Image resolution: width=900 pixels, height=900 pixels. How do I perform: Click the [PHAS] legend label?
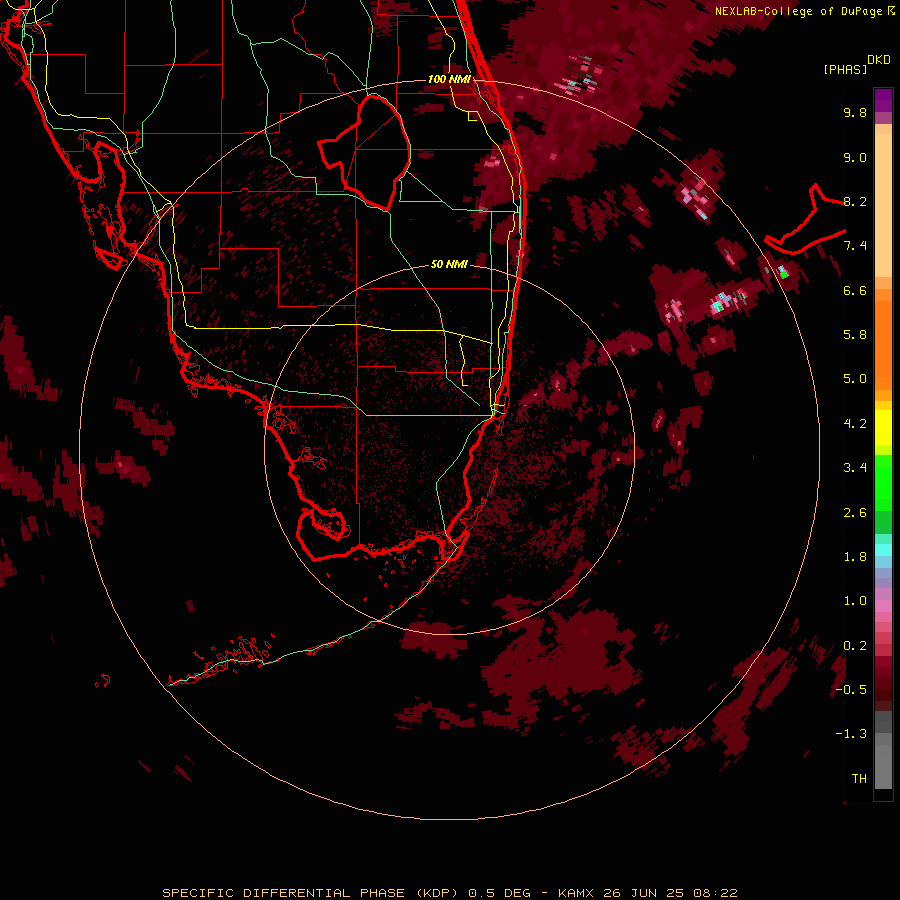click(x=845, y=70)
